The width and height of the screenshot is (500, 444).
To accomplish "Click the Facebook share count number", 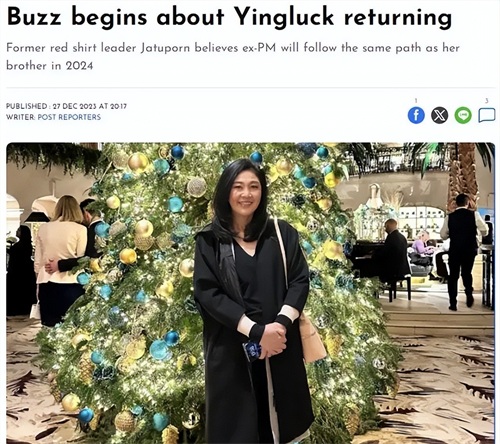I will pos(416,100).
